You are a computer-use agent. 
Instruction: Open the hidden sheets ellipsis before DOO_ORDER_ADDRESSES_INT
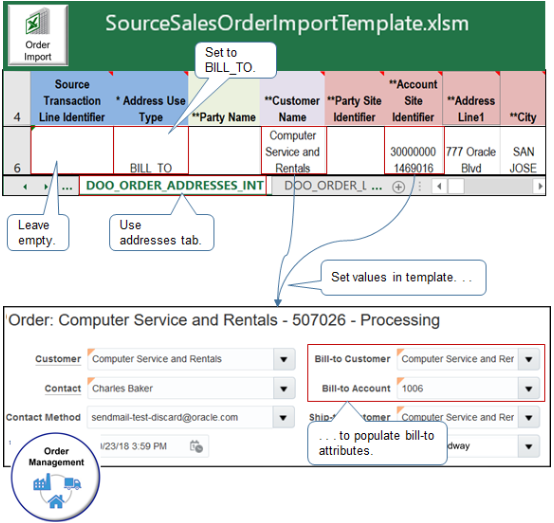coord(67,187)
